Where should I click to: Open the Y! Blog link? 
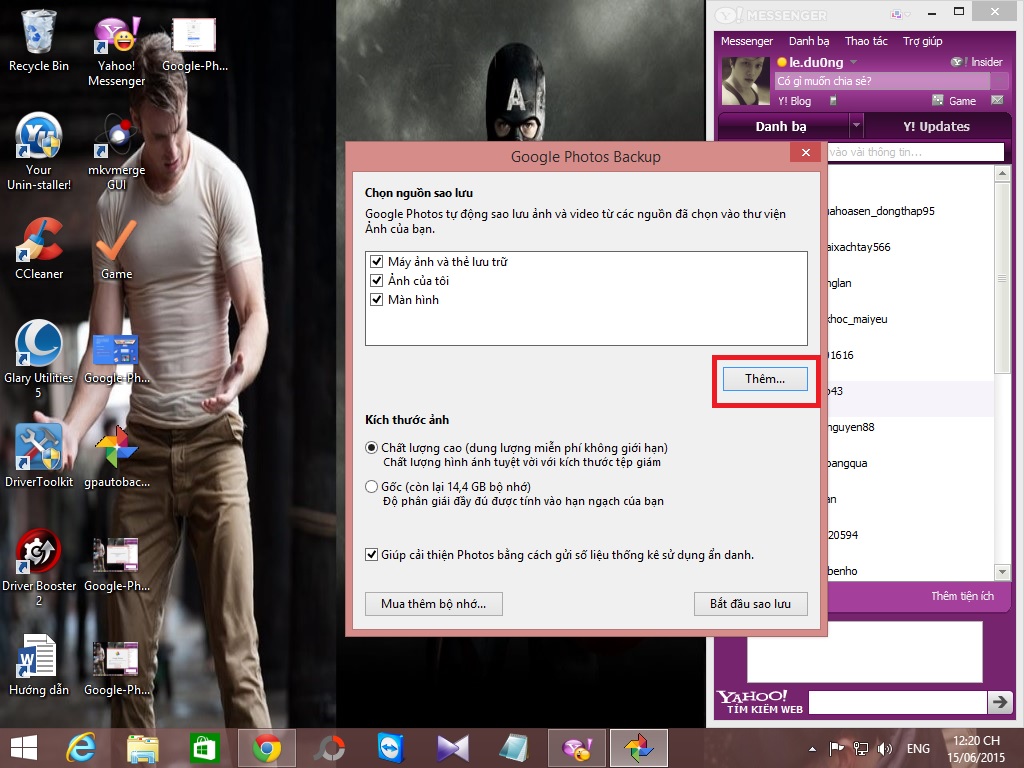(794, 101)
